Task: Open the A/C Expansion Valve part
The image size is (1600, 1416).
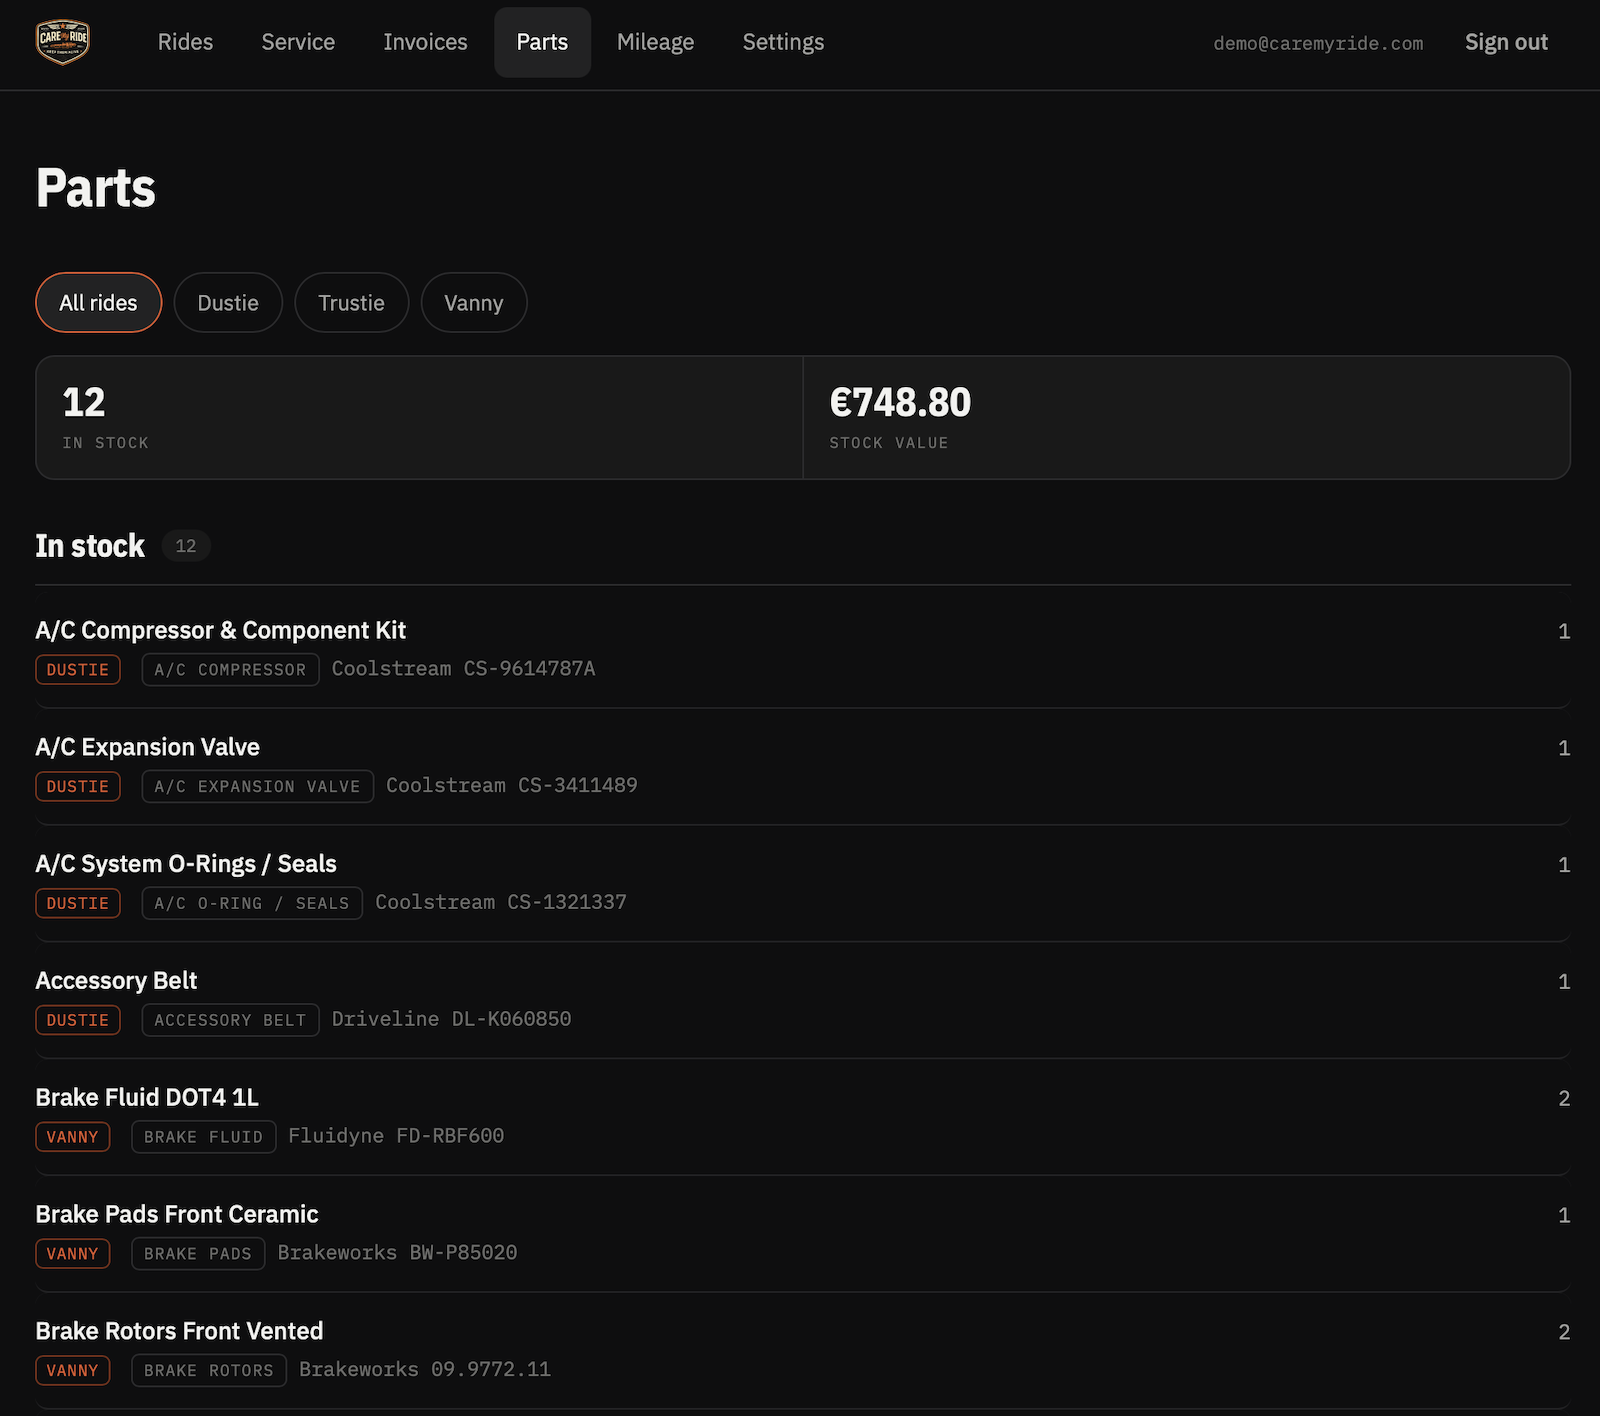Action: (803, 766)
